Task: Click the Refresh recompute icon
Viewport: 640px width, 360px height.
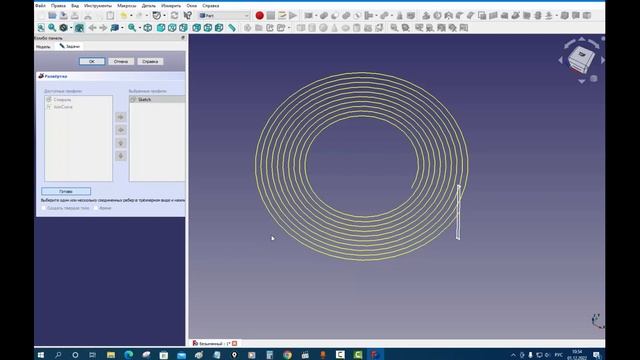Action: pos(175,16)
